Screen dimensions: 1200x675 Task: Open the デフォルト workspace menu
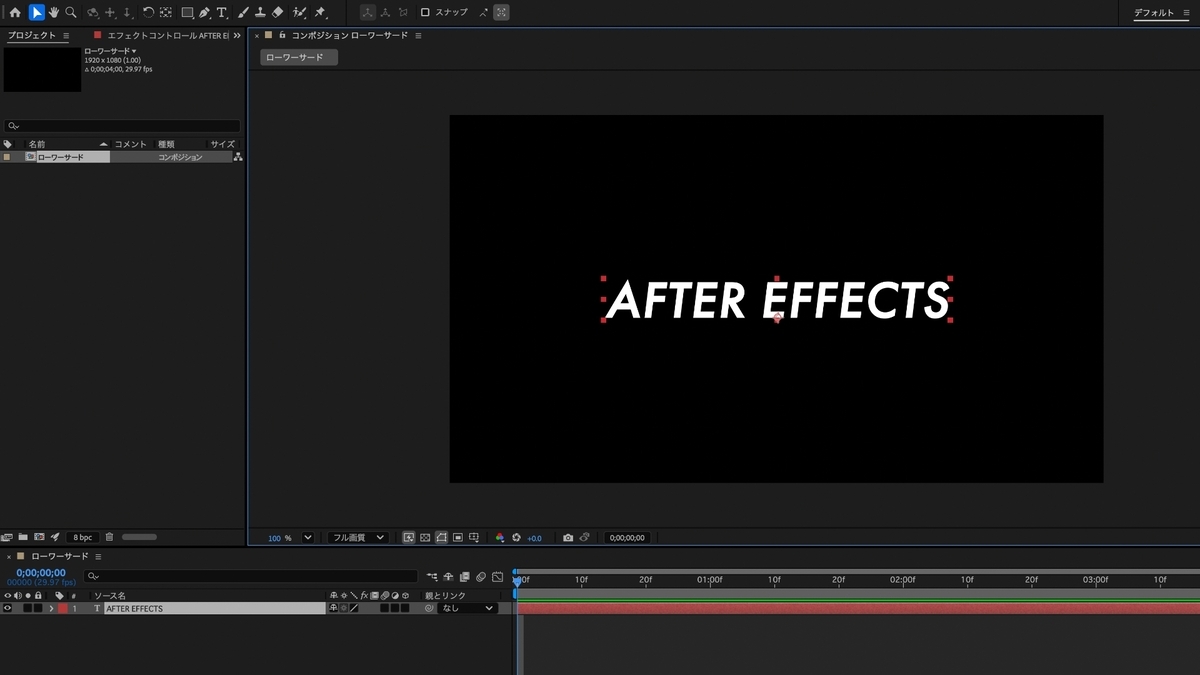pyautogui.click(x=1186, y=13)
